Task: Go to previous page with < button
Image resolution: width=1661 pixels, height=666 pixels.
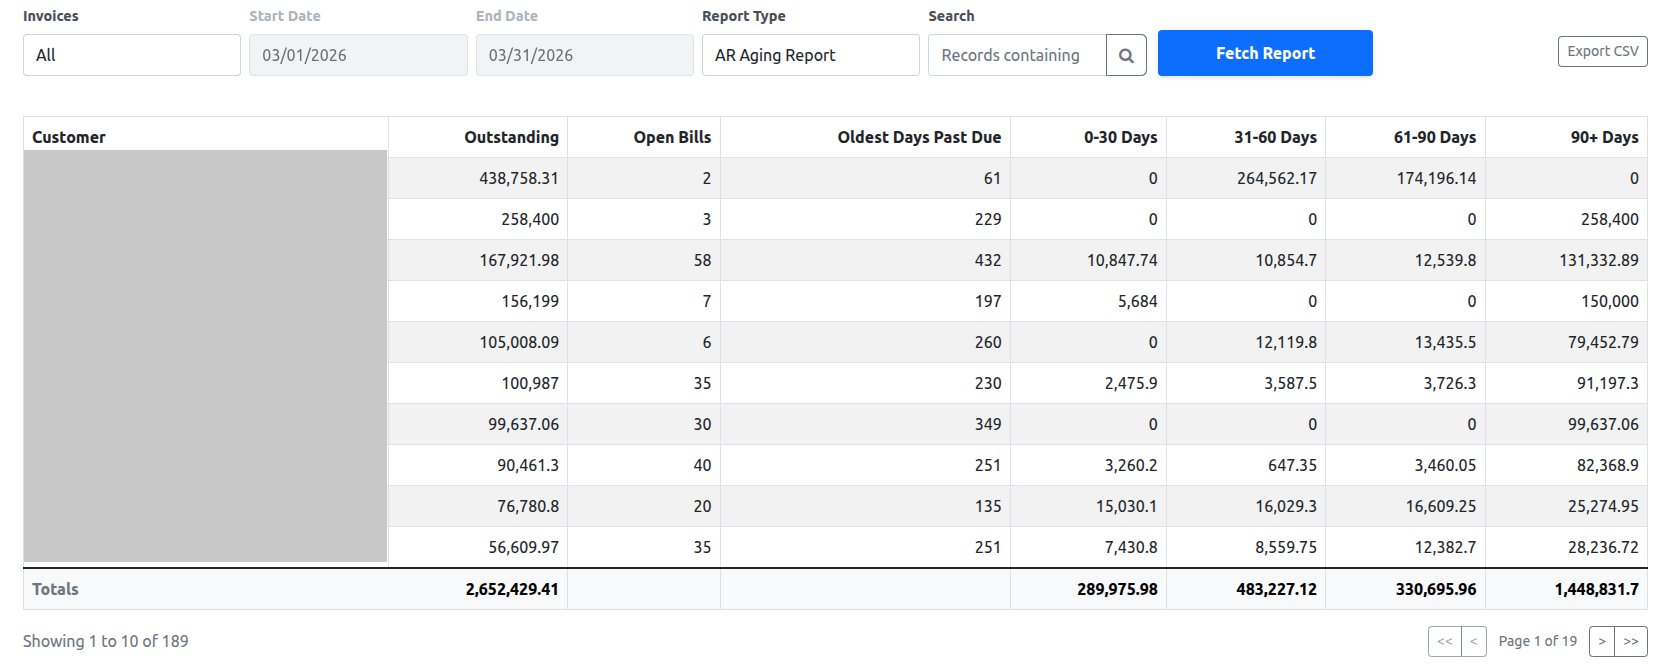Action: click(1473, 641)
